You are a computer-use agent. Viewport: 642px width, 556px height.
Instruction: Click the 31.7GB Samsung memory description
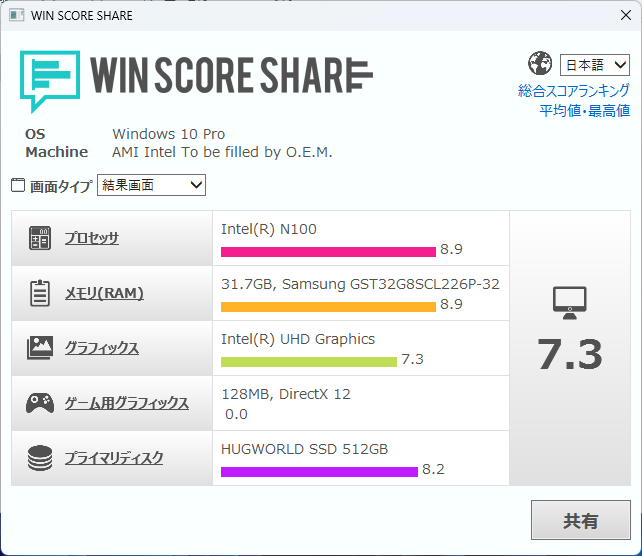(360, 284)
